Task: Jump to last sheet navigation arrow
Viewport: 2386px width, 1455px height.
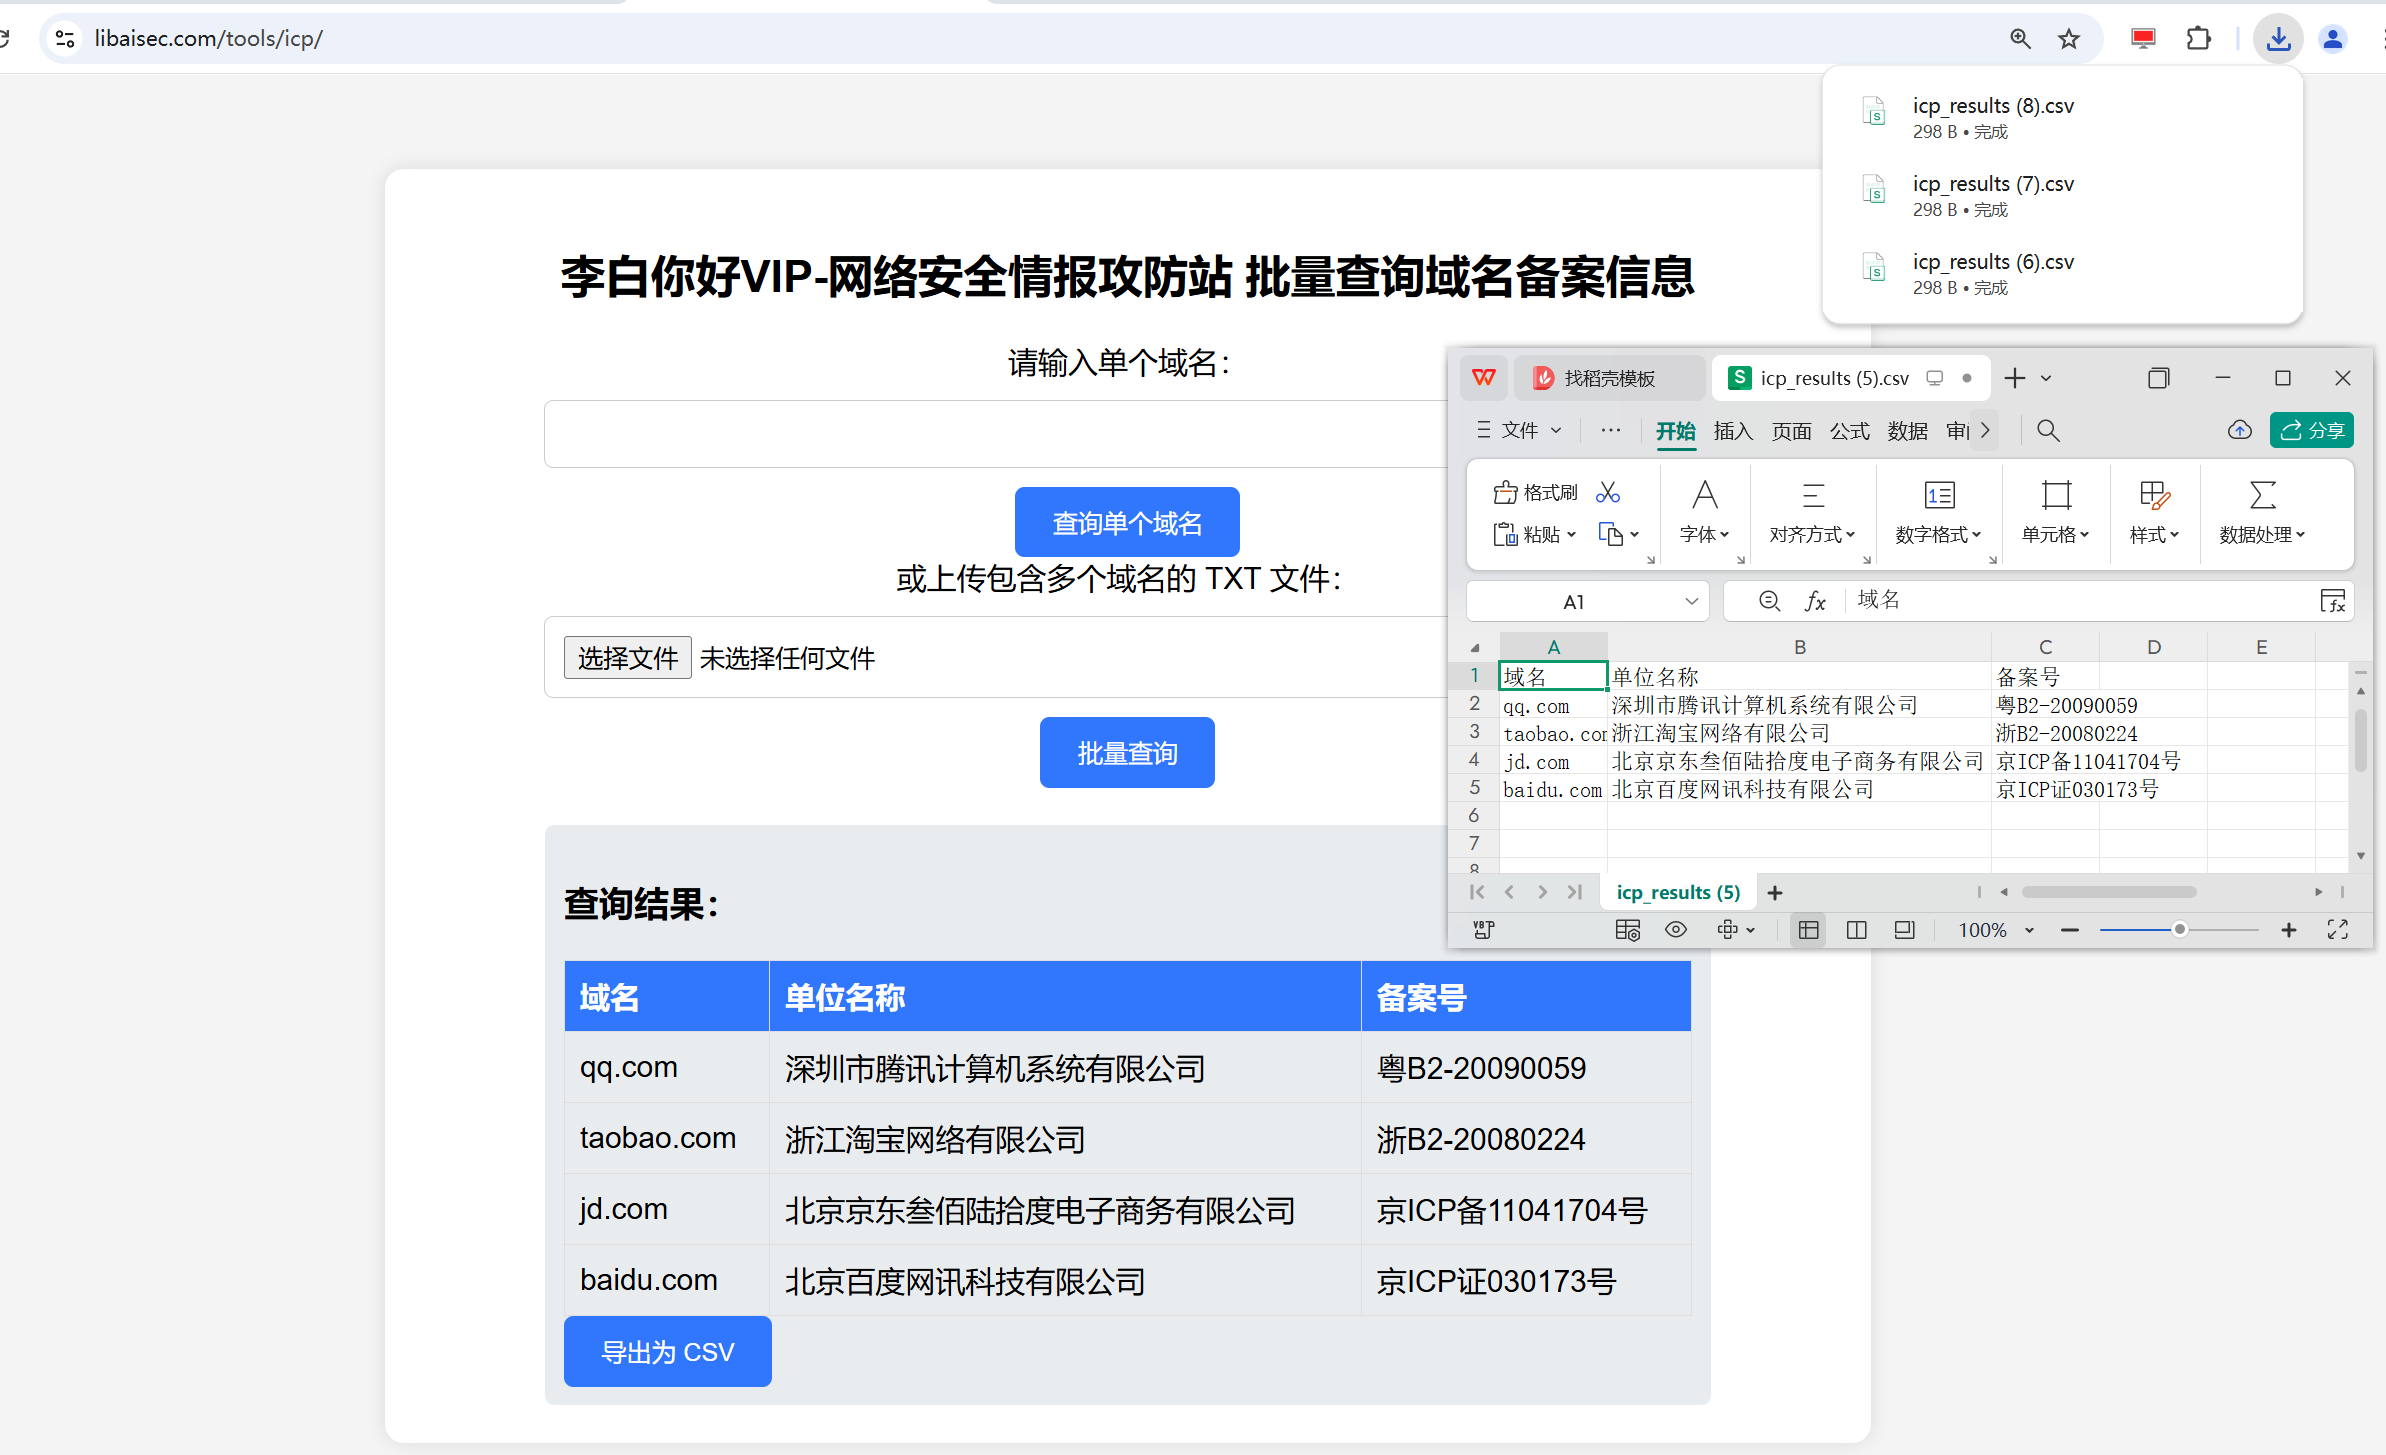Action: point(1575,892)
